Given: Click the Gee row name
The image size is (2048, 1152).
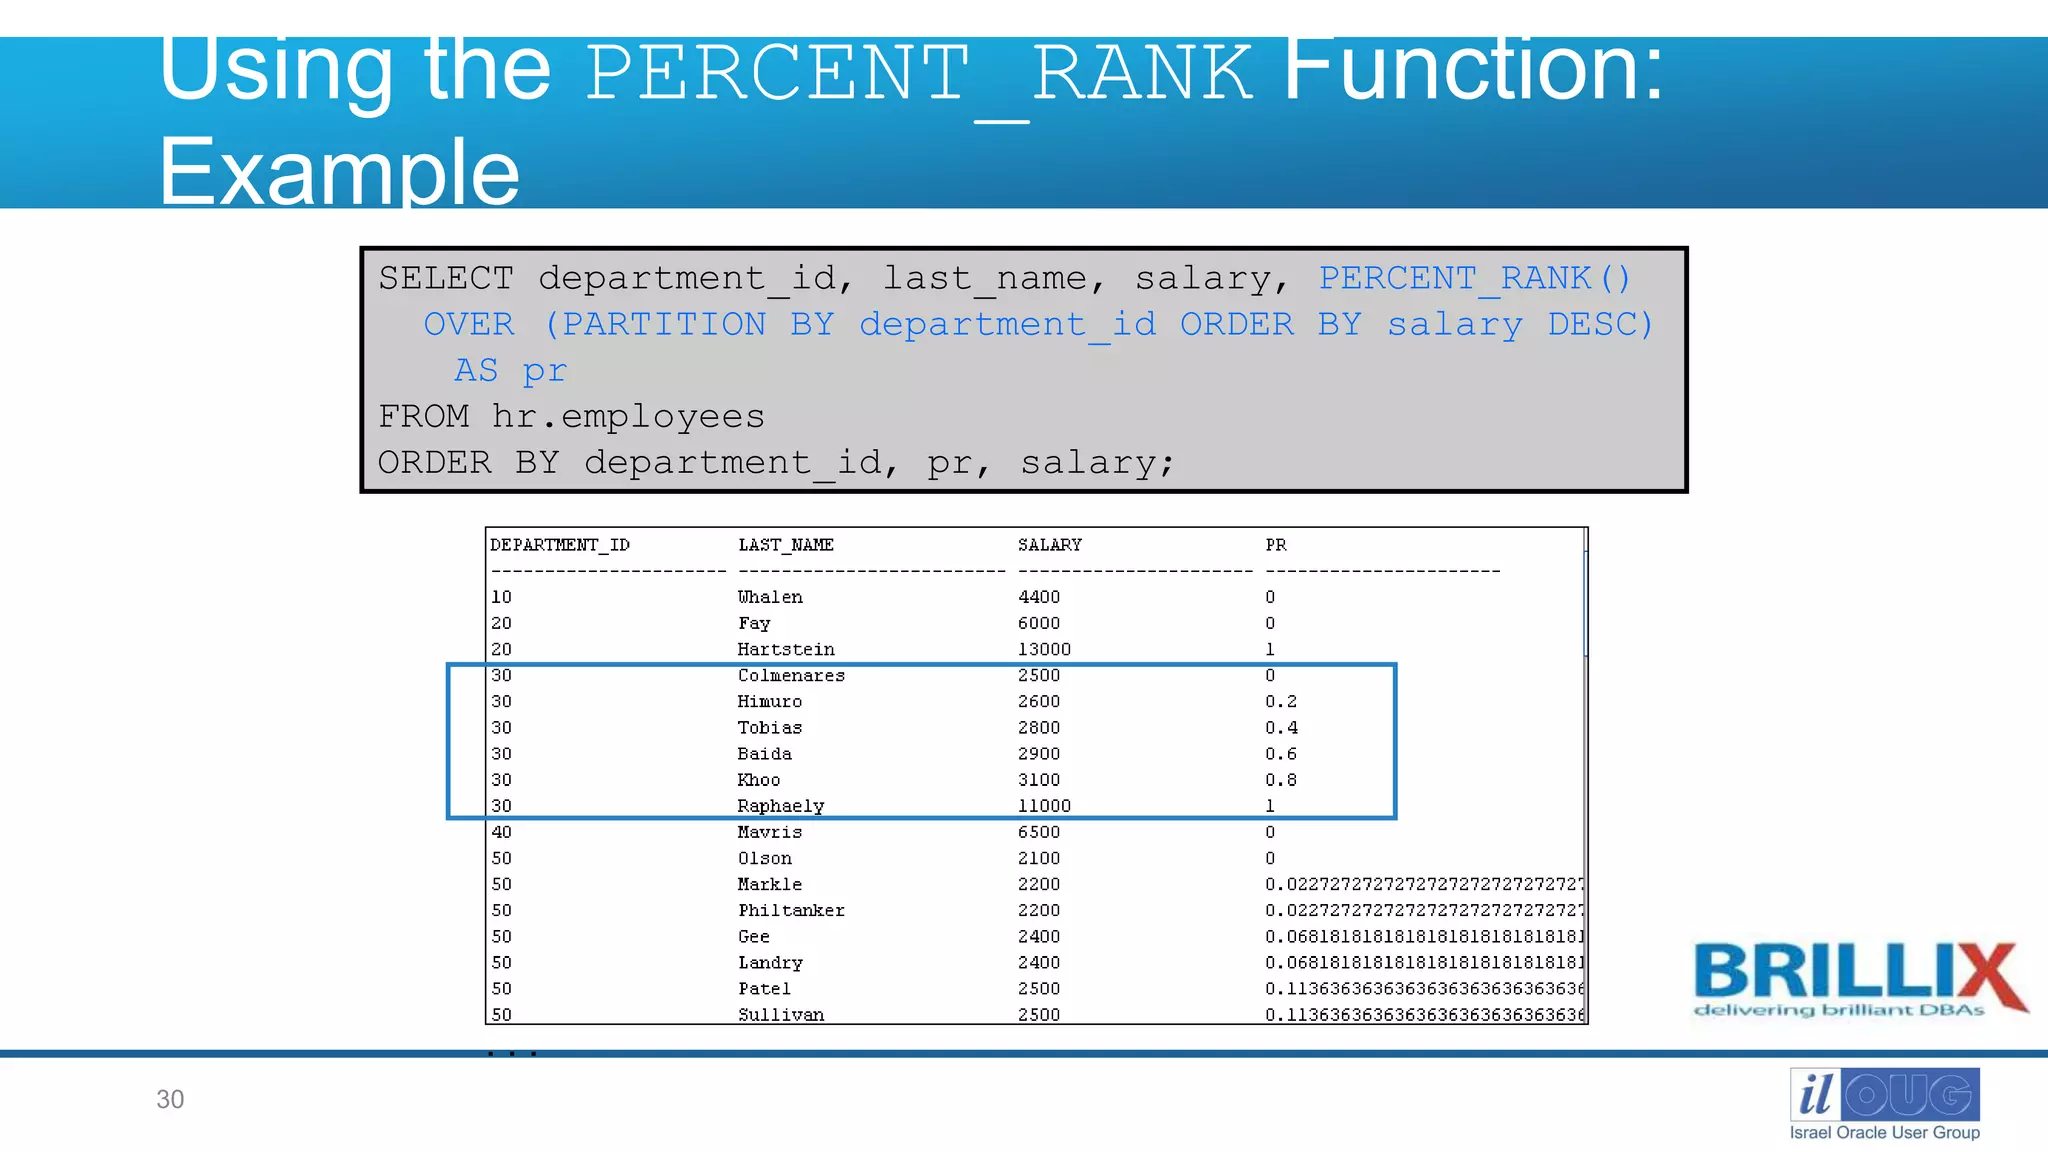Looking at the screenshot, I should 754,936.
